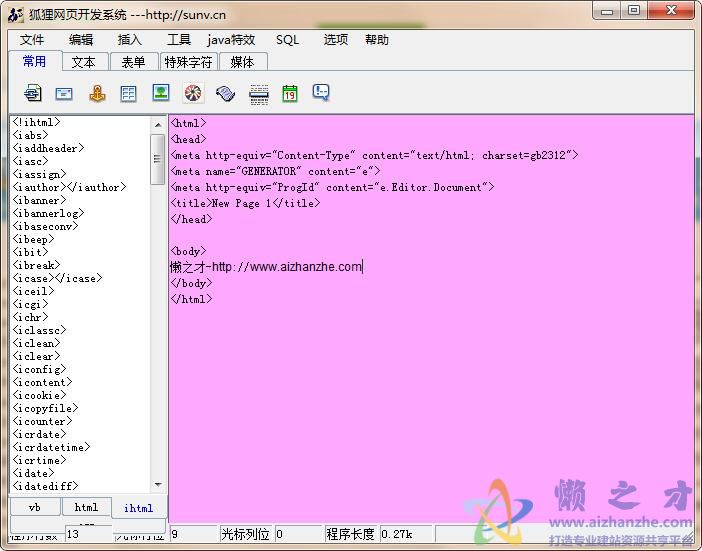Click the email link envelope icon
Viewport: 702px width, 551px height.
[x=64, y=94]
